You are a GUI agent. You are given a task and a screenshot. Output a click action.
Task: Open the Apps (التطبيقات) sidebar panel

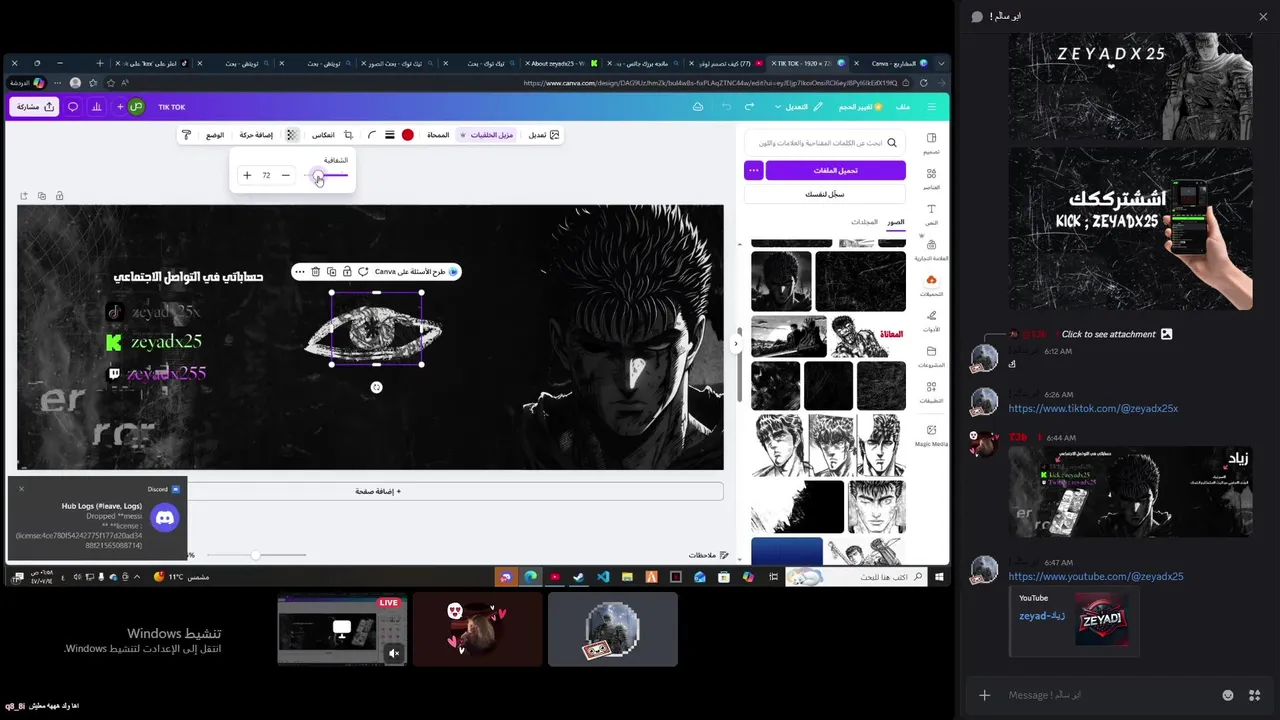[931, 392]
